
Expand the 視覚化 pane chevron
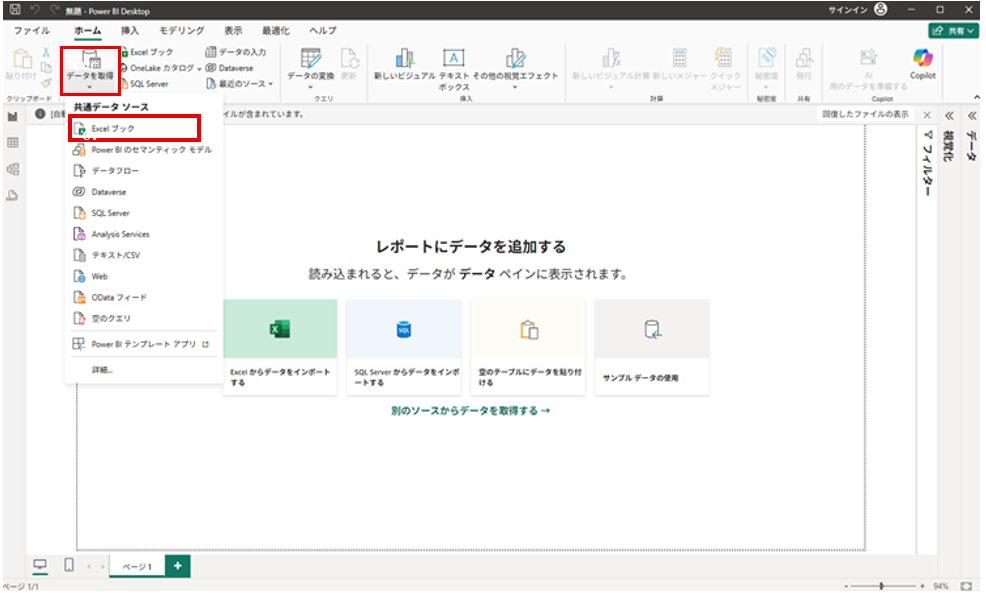[x=950, y=116]
